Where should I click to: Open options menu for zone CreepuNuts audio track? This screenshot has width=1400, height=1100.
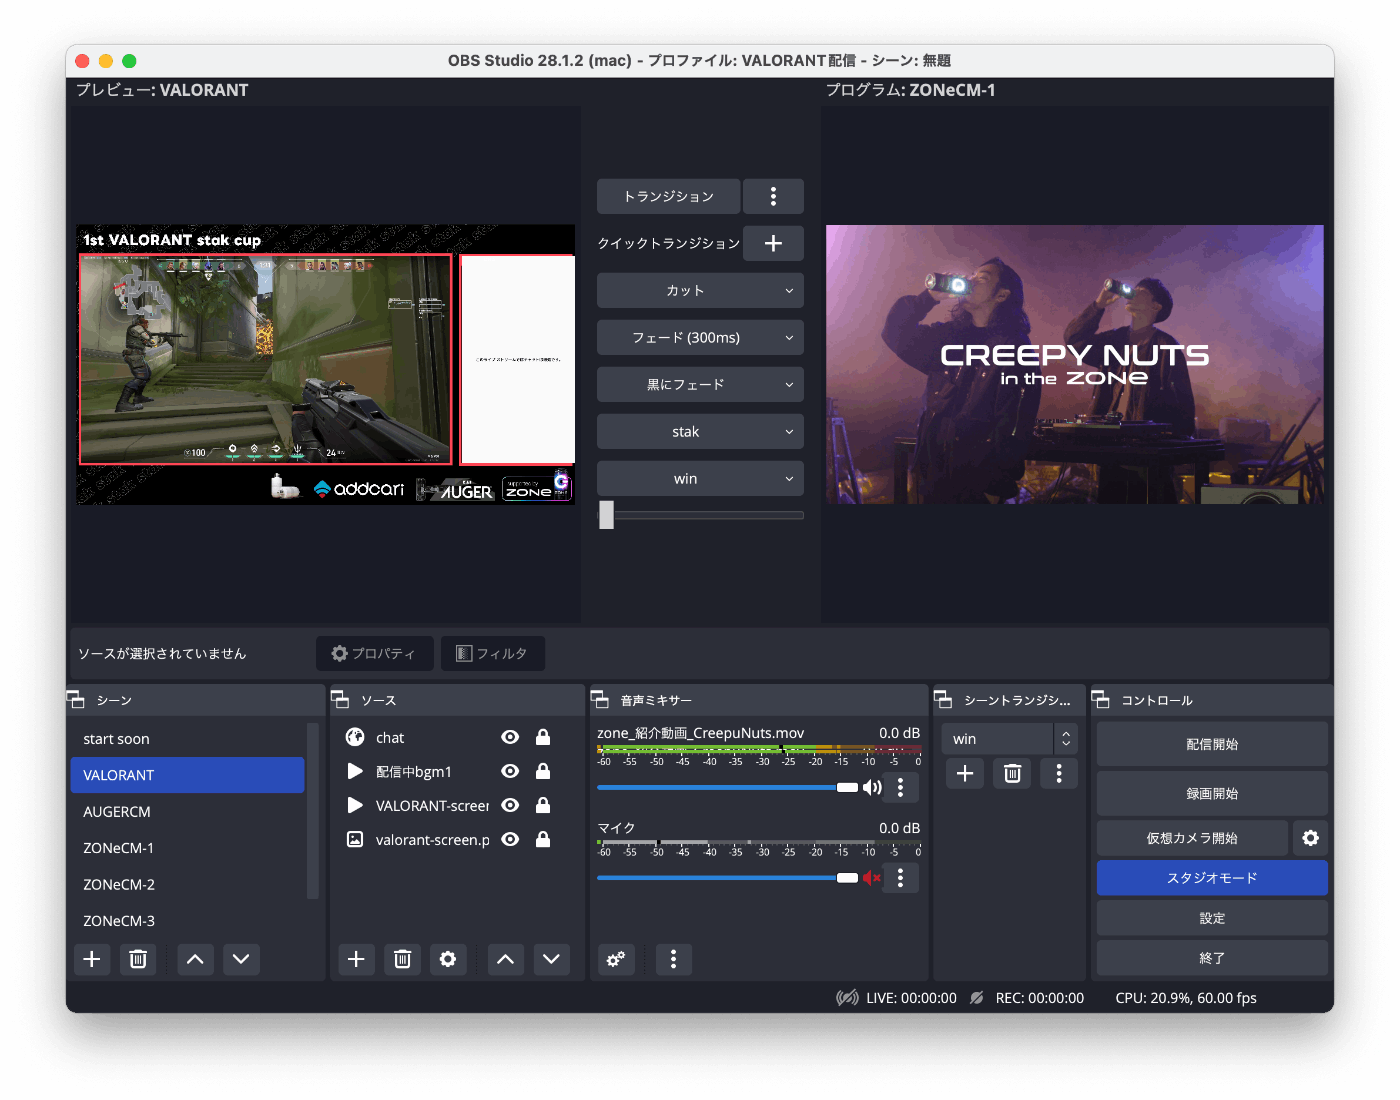coord(900,787)
